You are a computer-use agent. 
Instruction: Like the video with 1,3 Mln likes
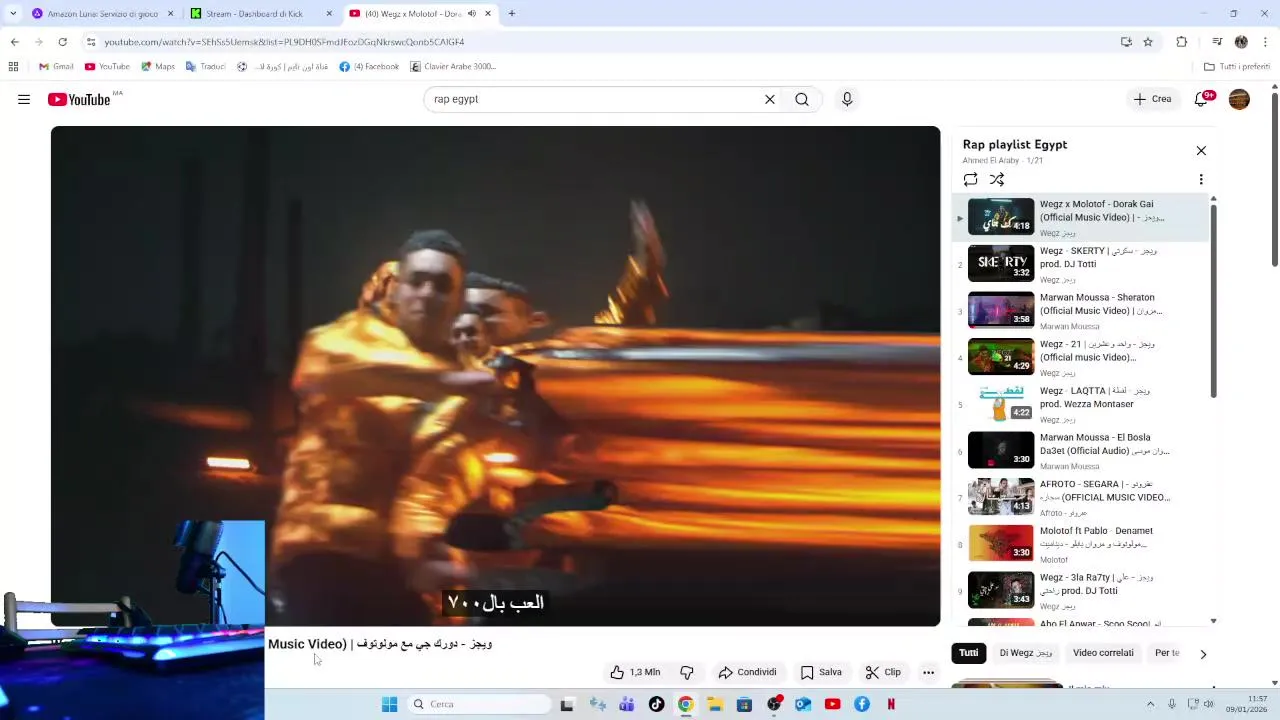pos(636,672)
